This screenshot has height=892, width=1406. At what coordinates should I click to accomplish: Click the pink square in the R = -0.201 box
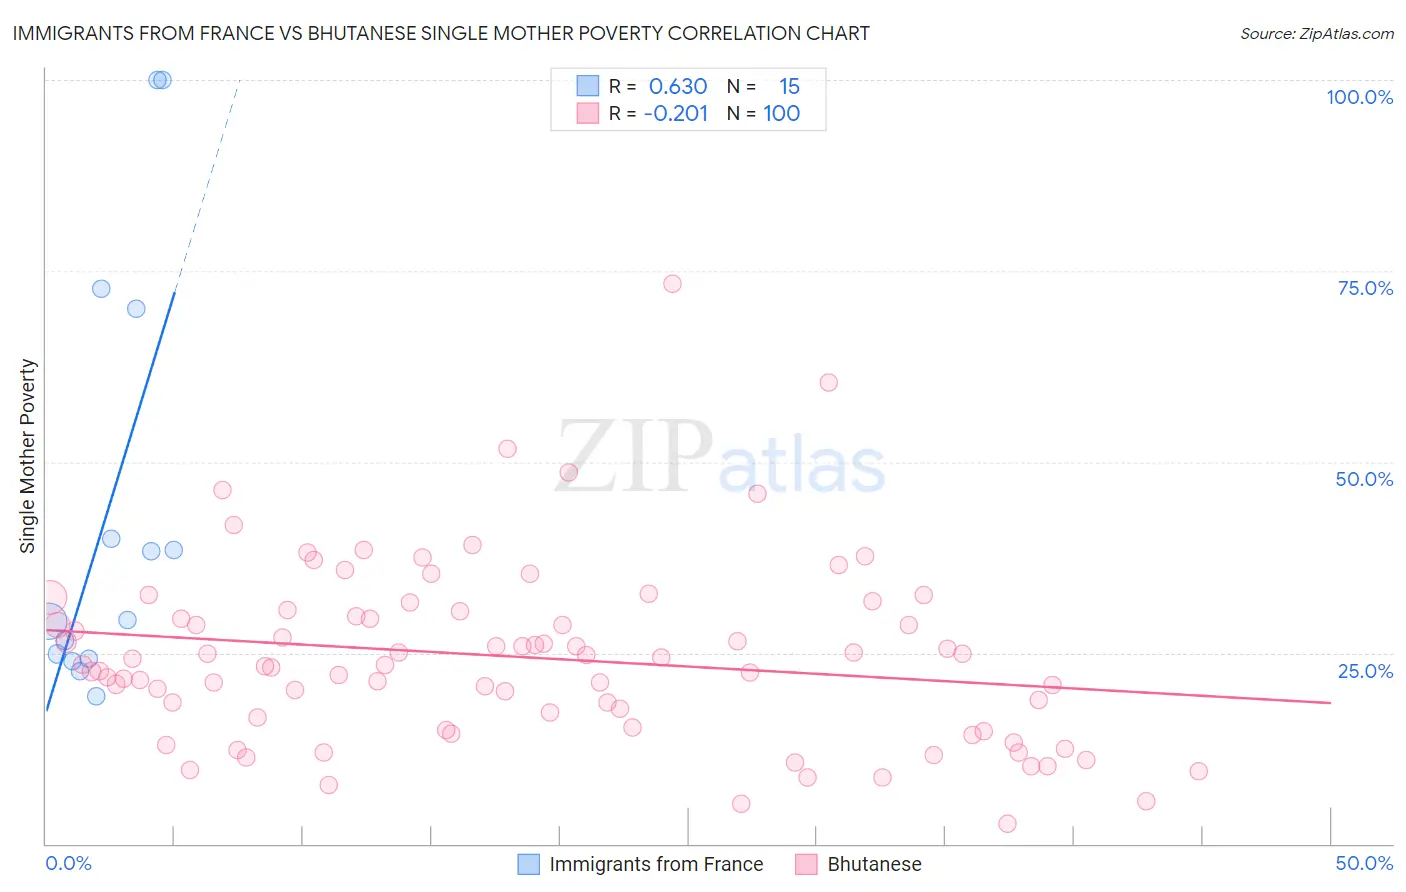tap(587, 113)
